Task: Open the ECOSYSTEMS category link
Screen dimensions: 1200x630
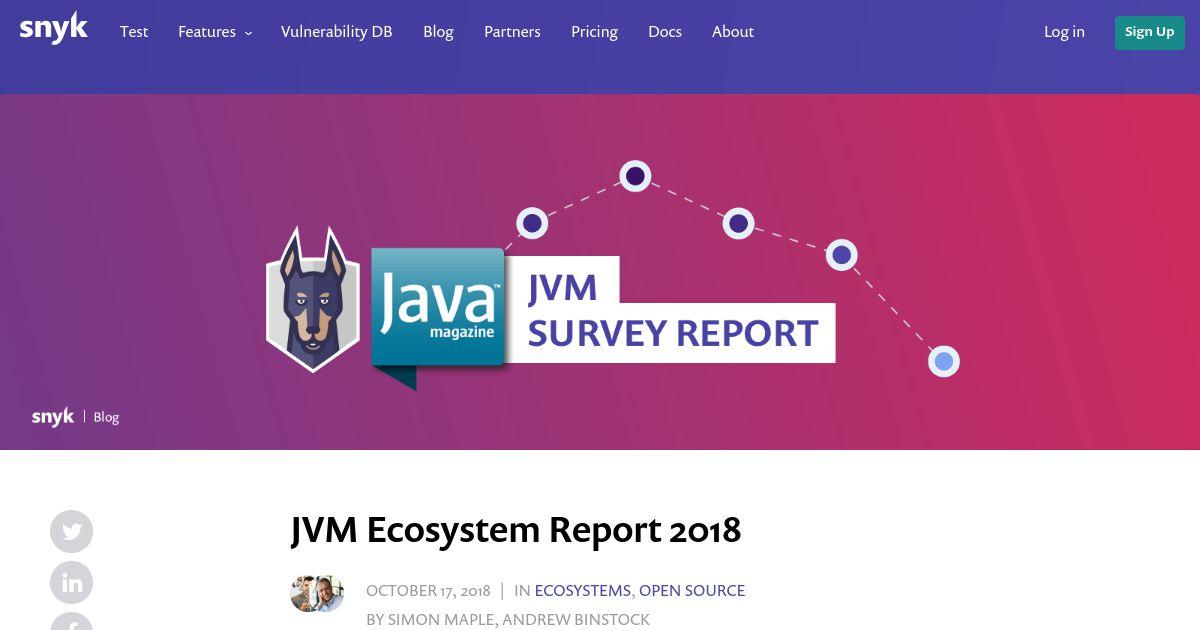Action: click(583, 591)
